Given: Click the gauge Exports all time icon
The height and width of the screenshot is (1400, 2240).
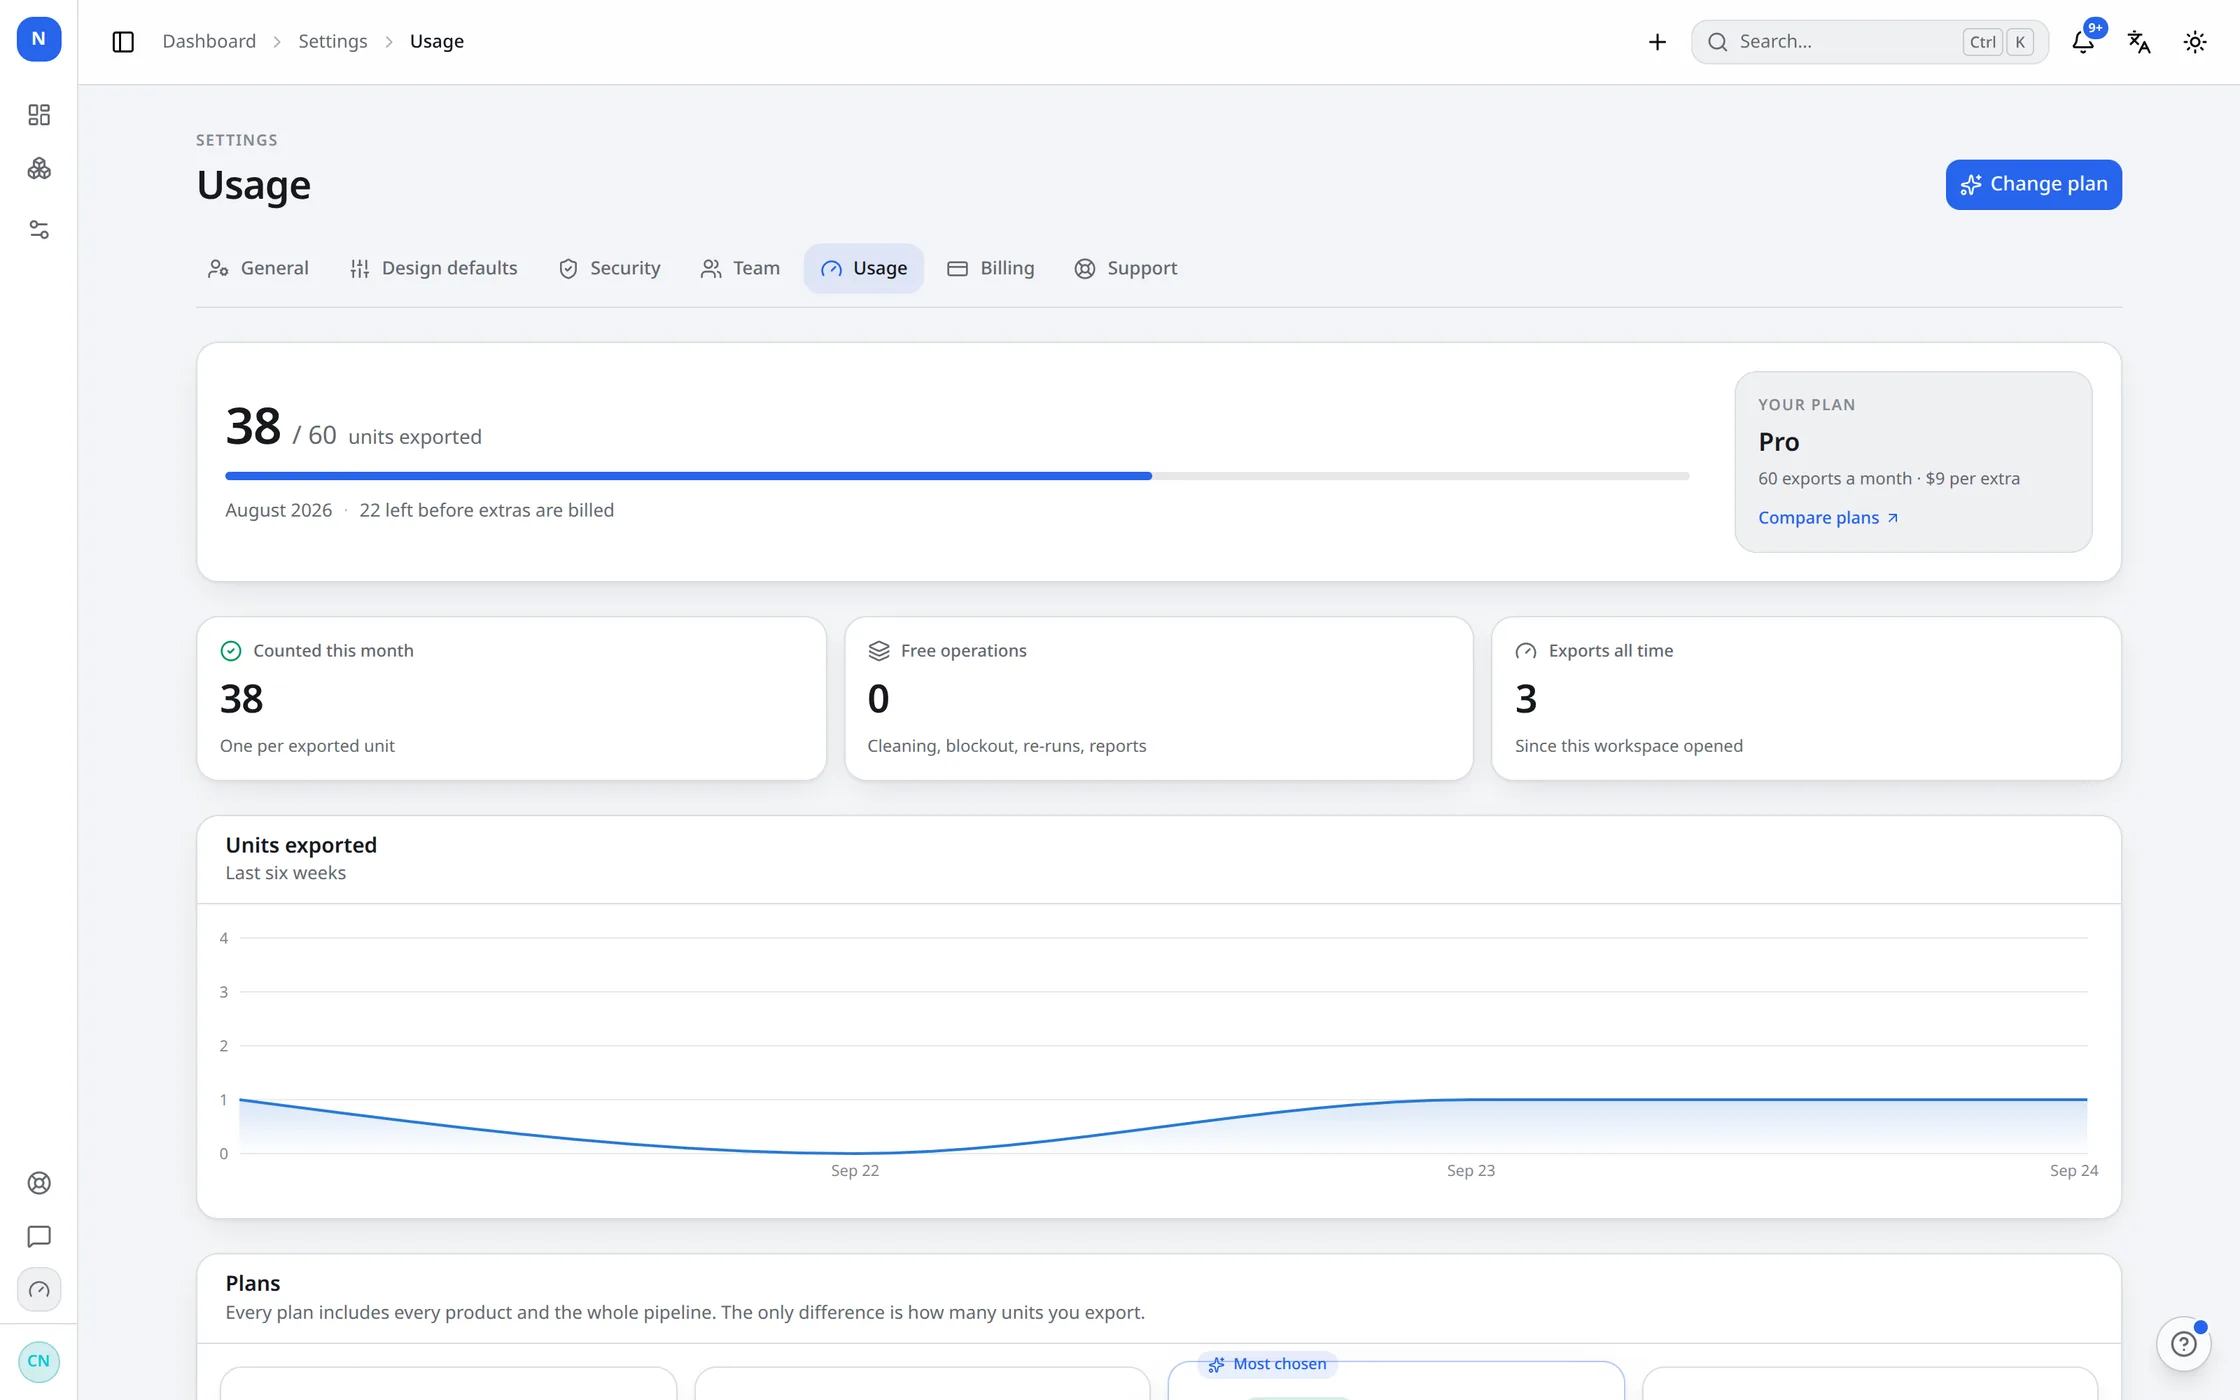Looking at the screenshot, I should tap(1526, 651).
